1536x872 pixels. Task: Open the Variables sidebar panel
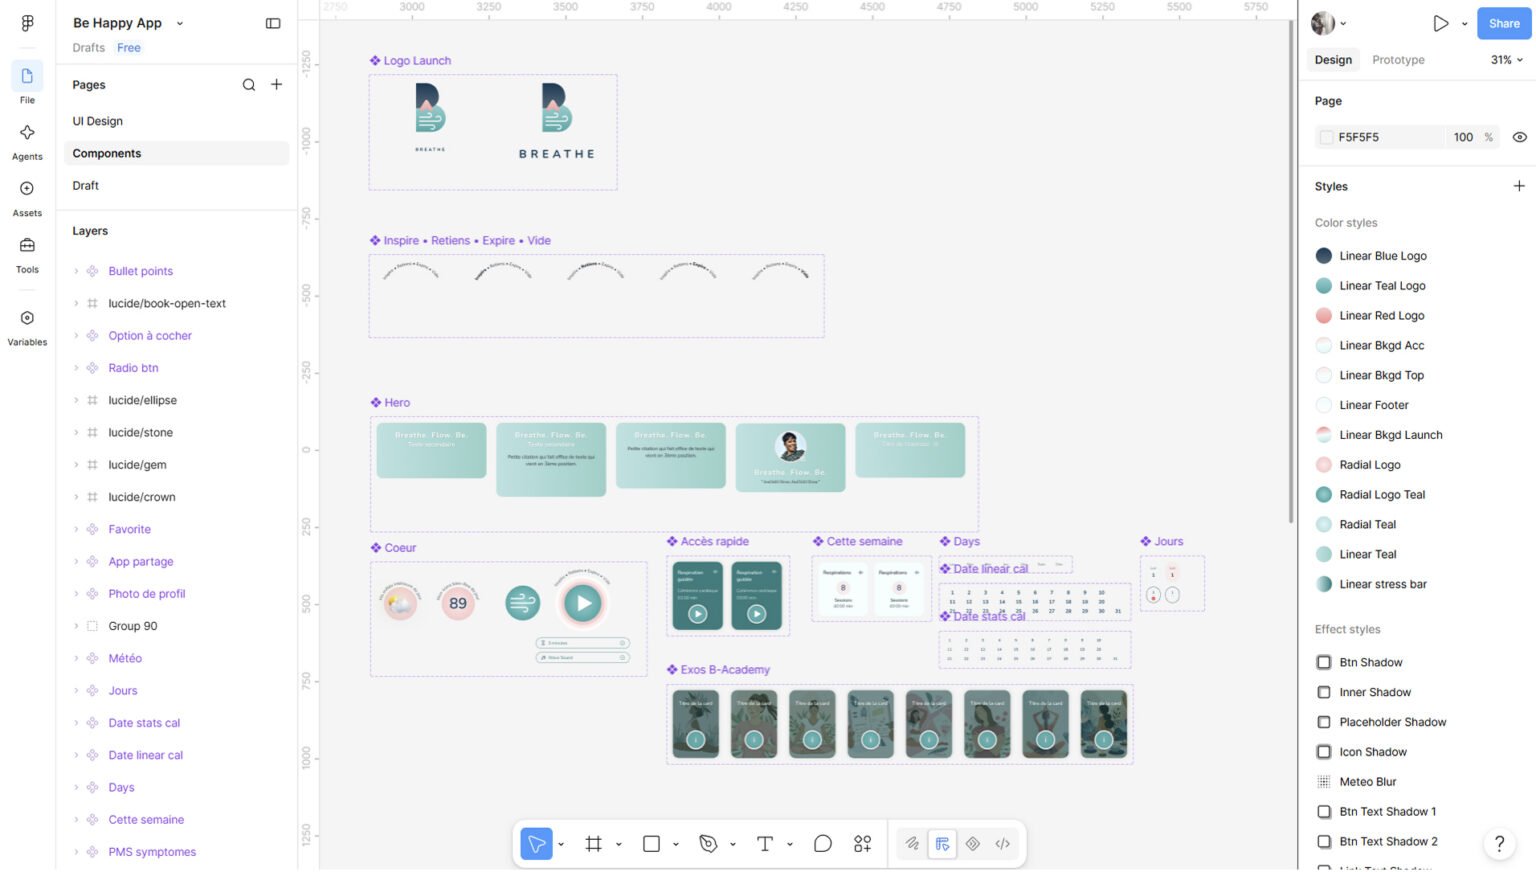pyautogui.click(x=27, y=327)
